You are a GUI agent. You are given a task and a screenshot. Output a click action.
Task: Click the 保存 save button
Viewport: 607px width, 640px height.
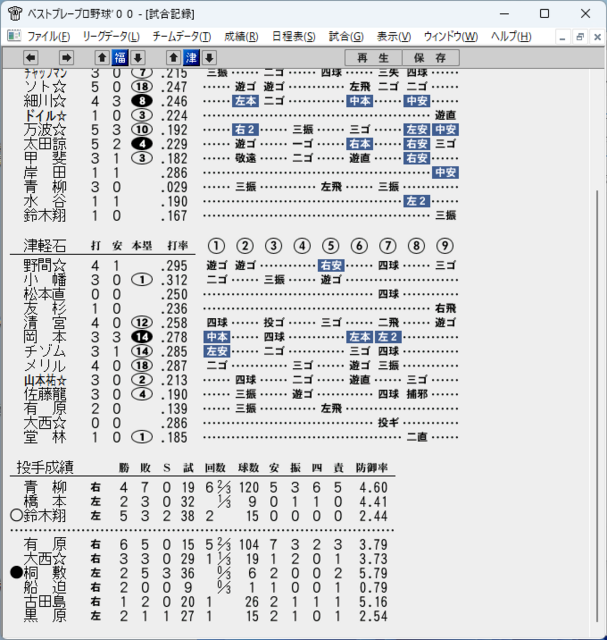pyautogui.click(x=431, y=58)
